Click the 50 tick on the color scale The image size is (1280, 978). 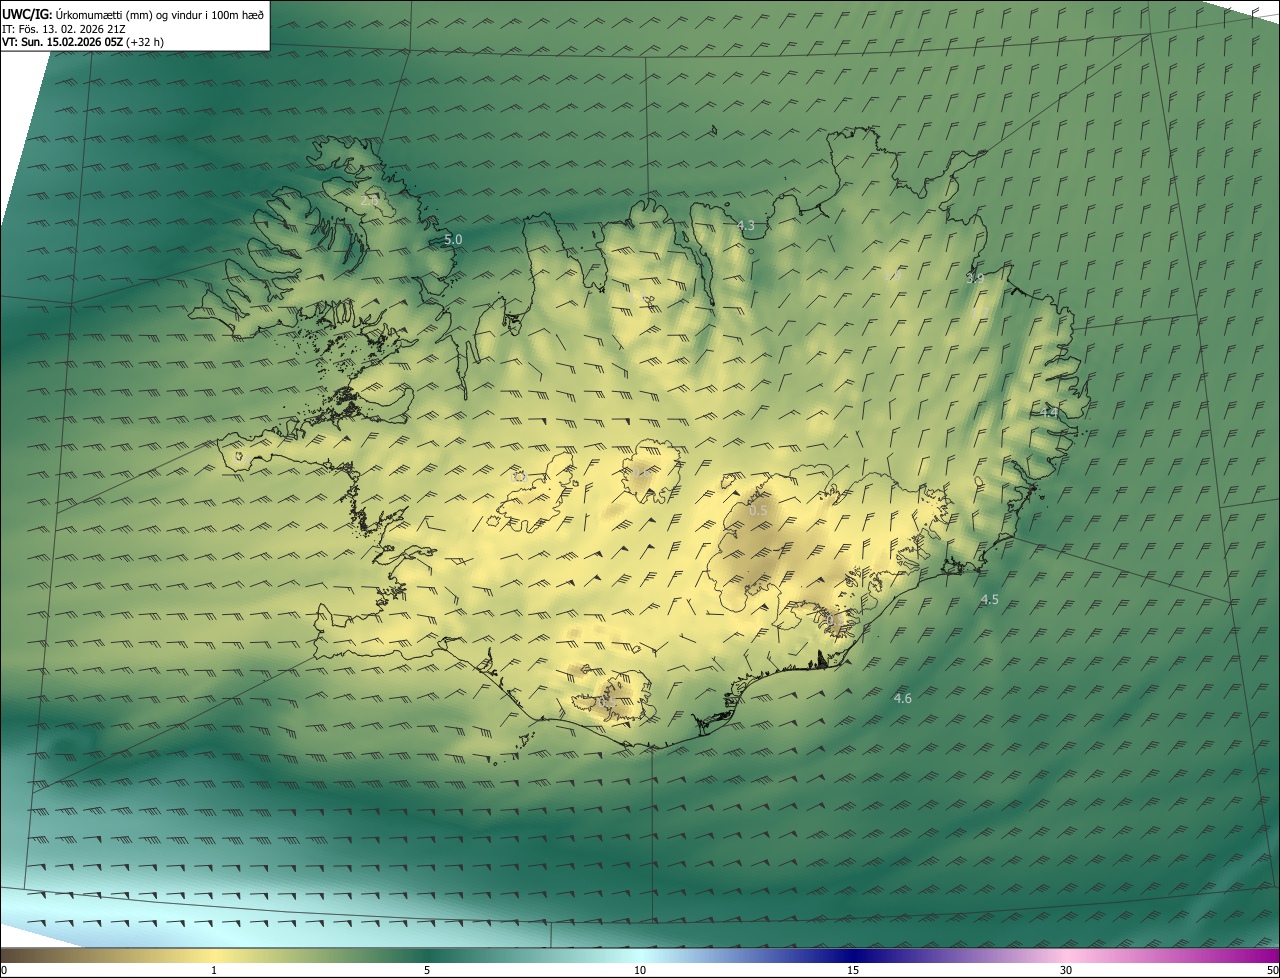click(1272, 970)
